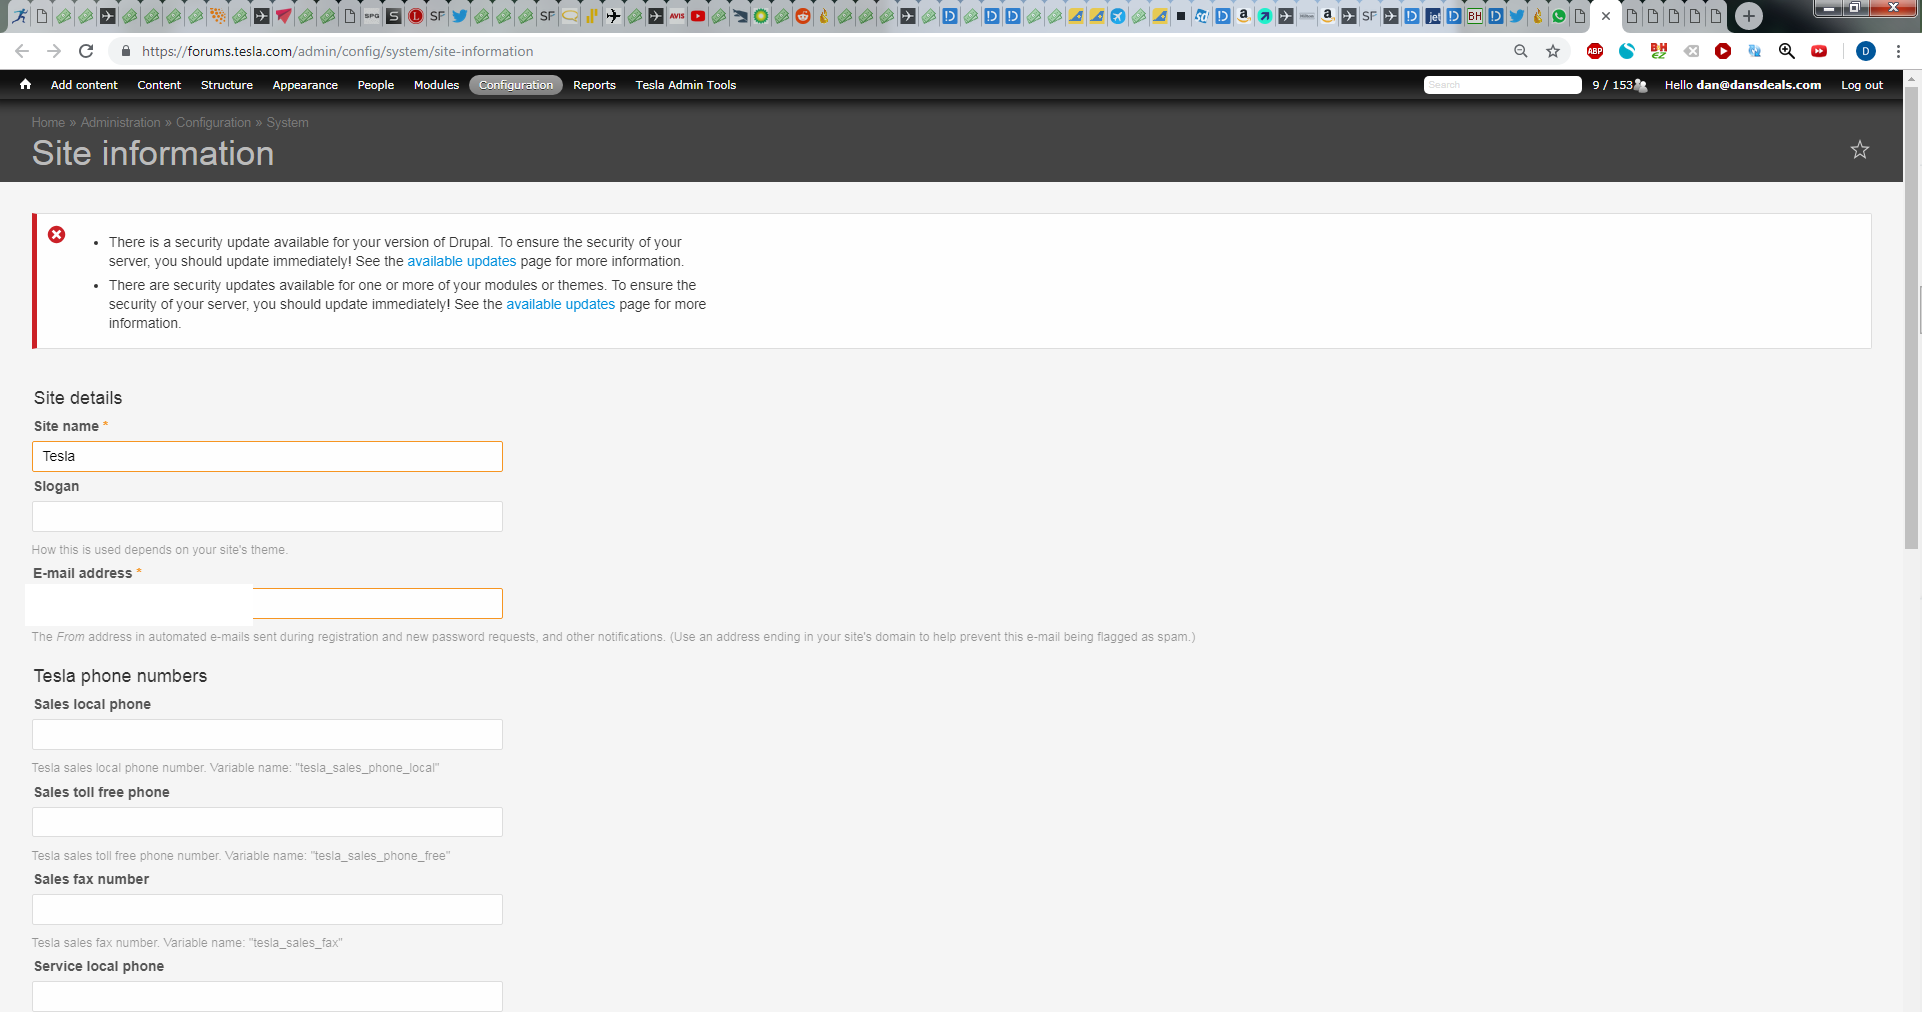Click the browser address bar URL

(337, 51)
